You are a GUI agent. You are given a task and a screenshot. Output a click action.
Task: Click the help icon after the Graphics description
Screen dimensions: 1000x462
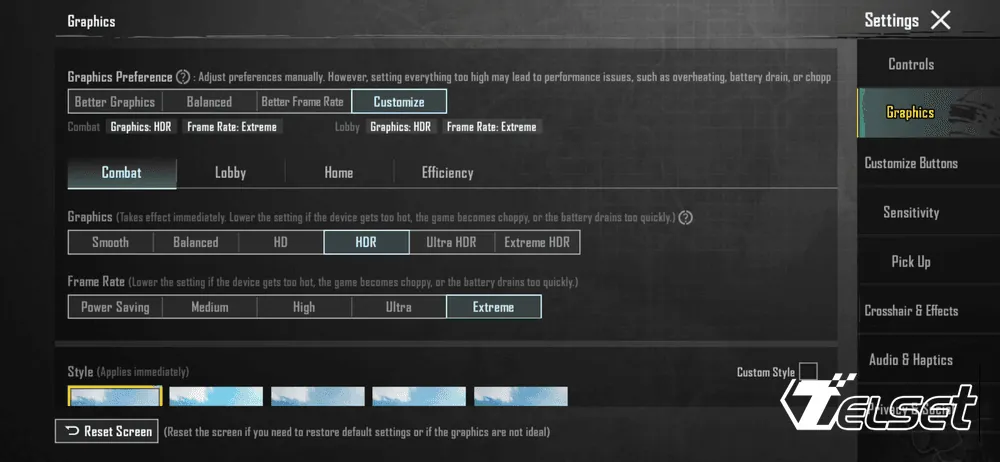[686, 217]
